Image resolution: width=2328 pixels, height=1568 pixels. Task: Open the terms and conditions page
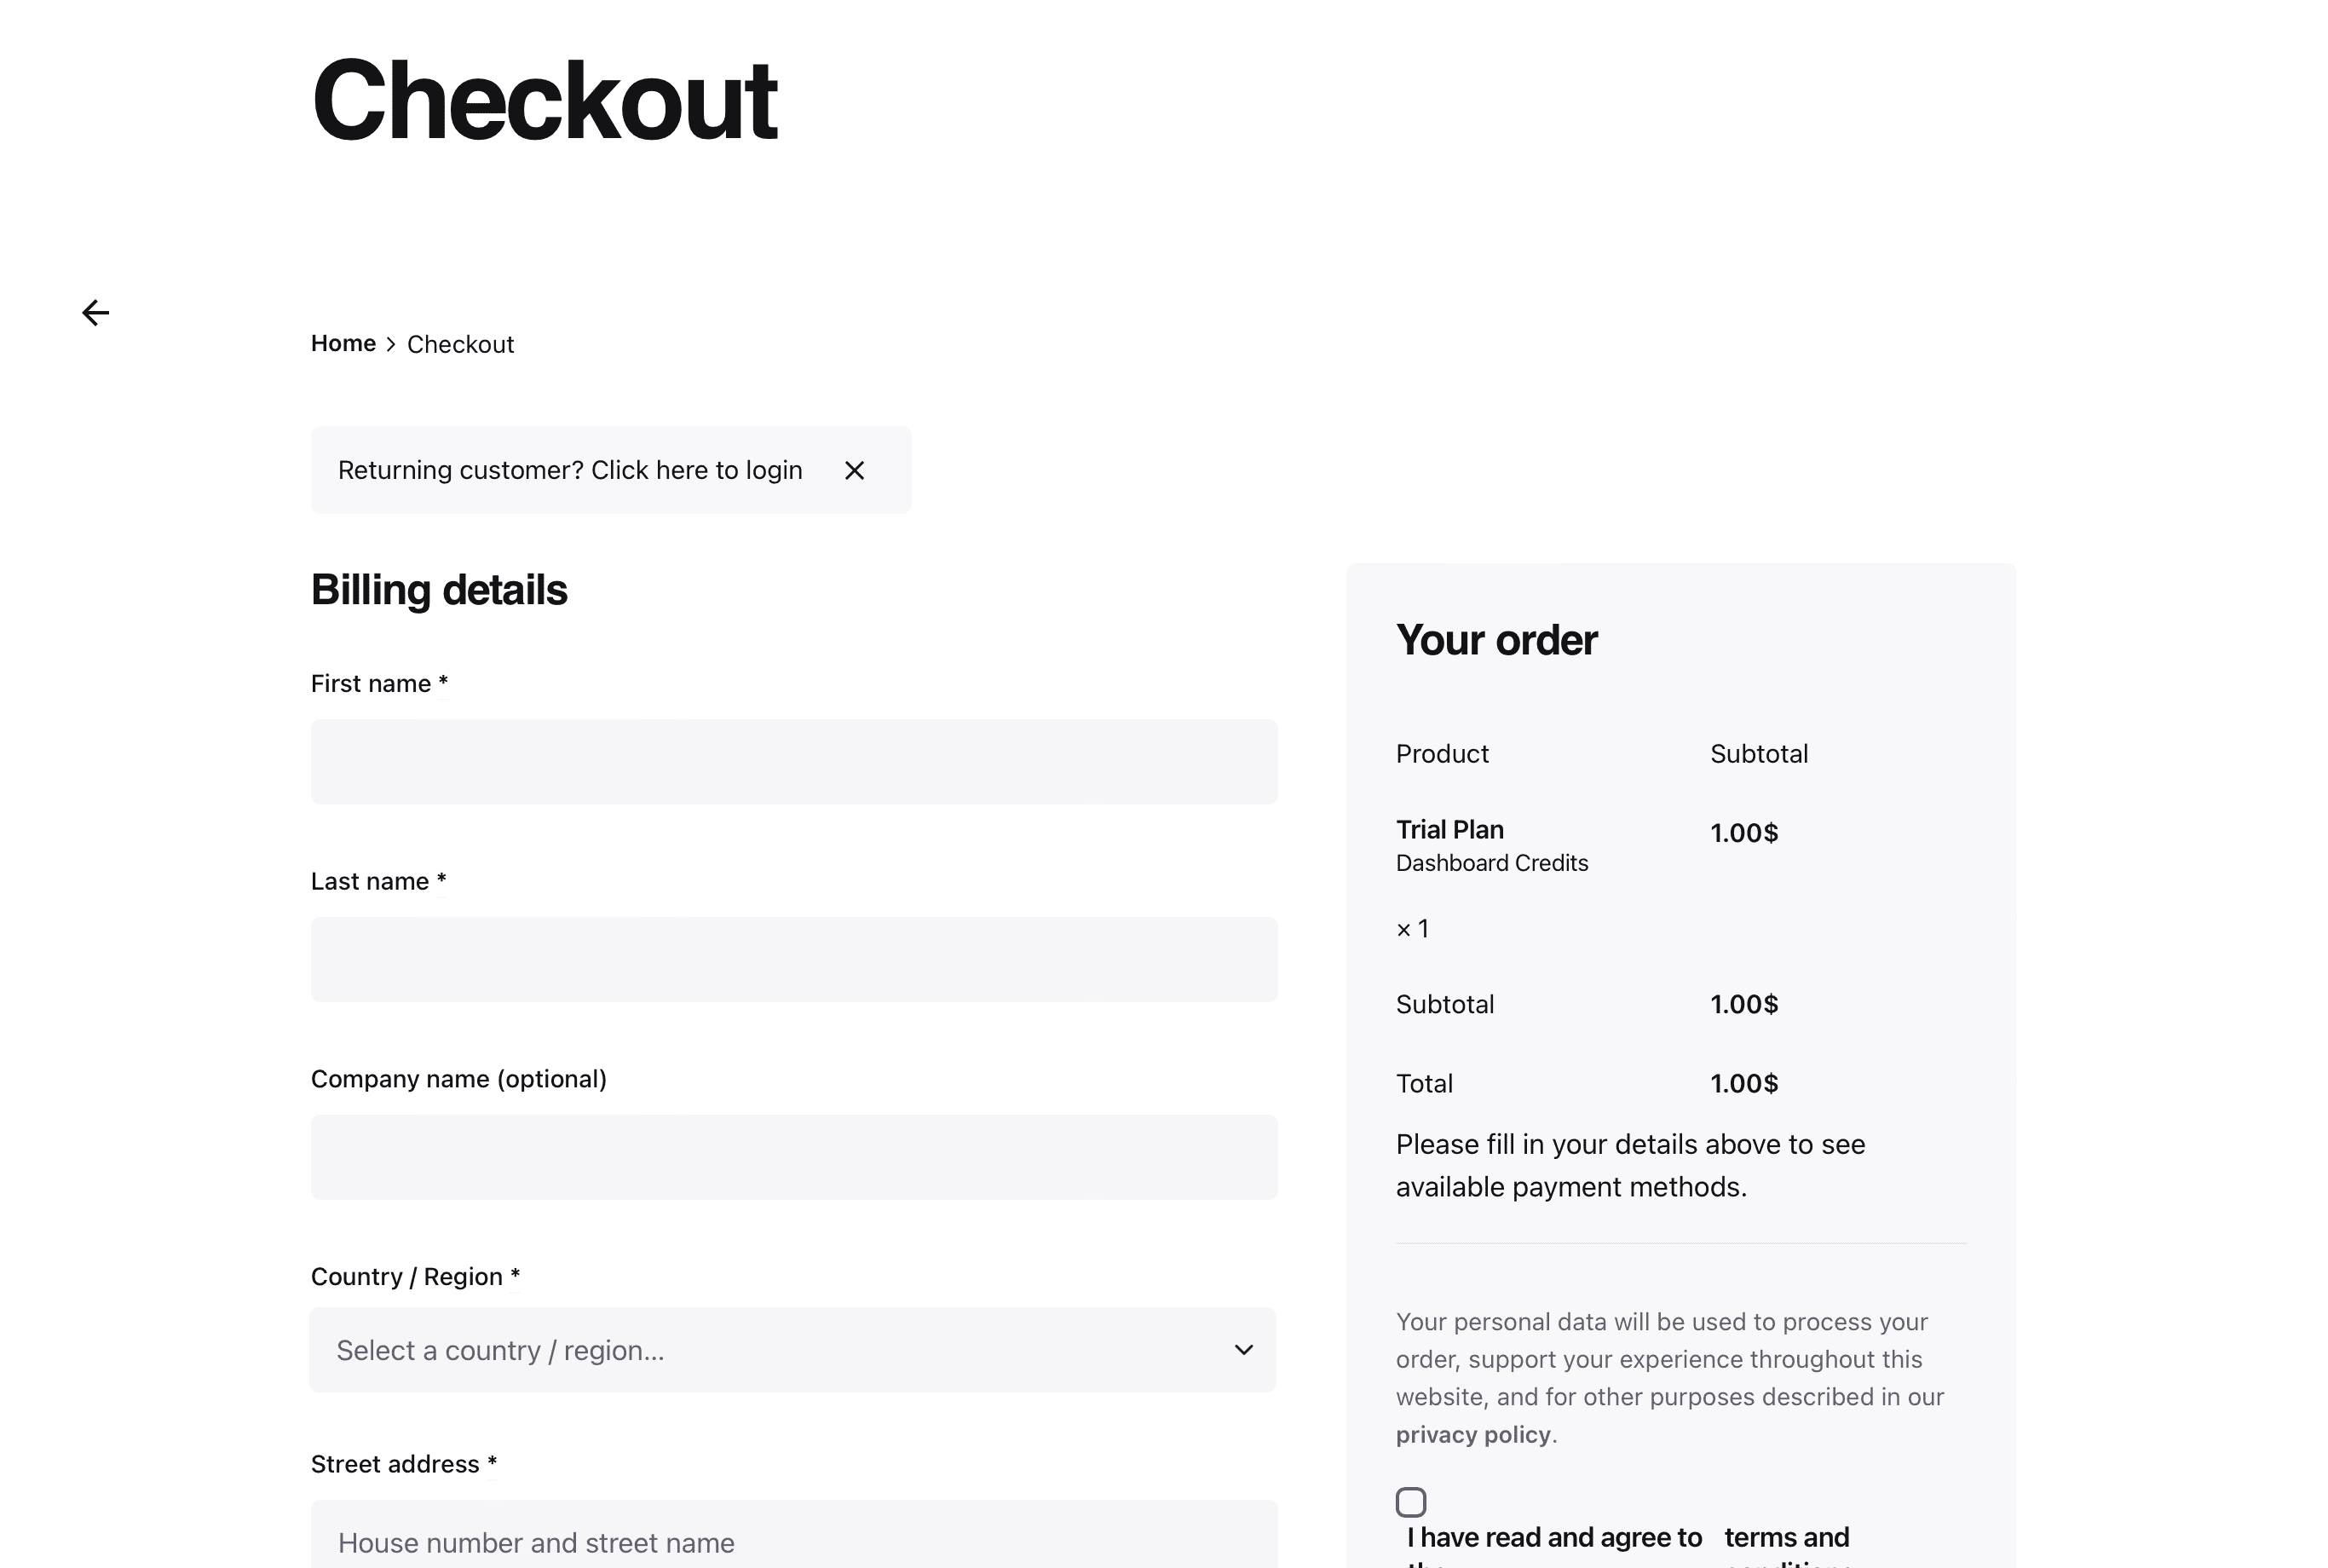point(1787,1537)
